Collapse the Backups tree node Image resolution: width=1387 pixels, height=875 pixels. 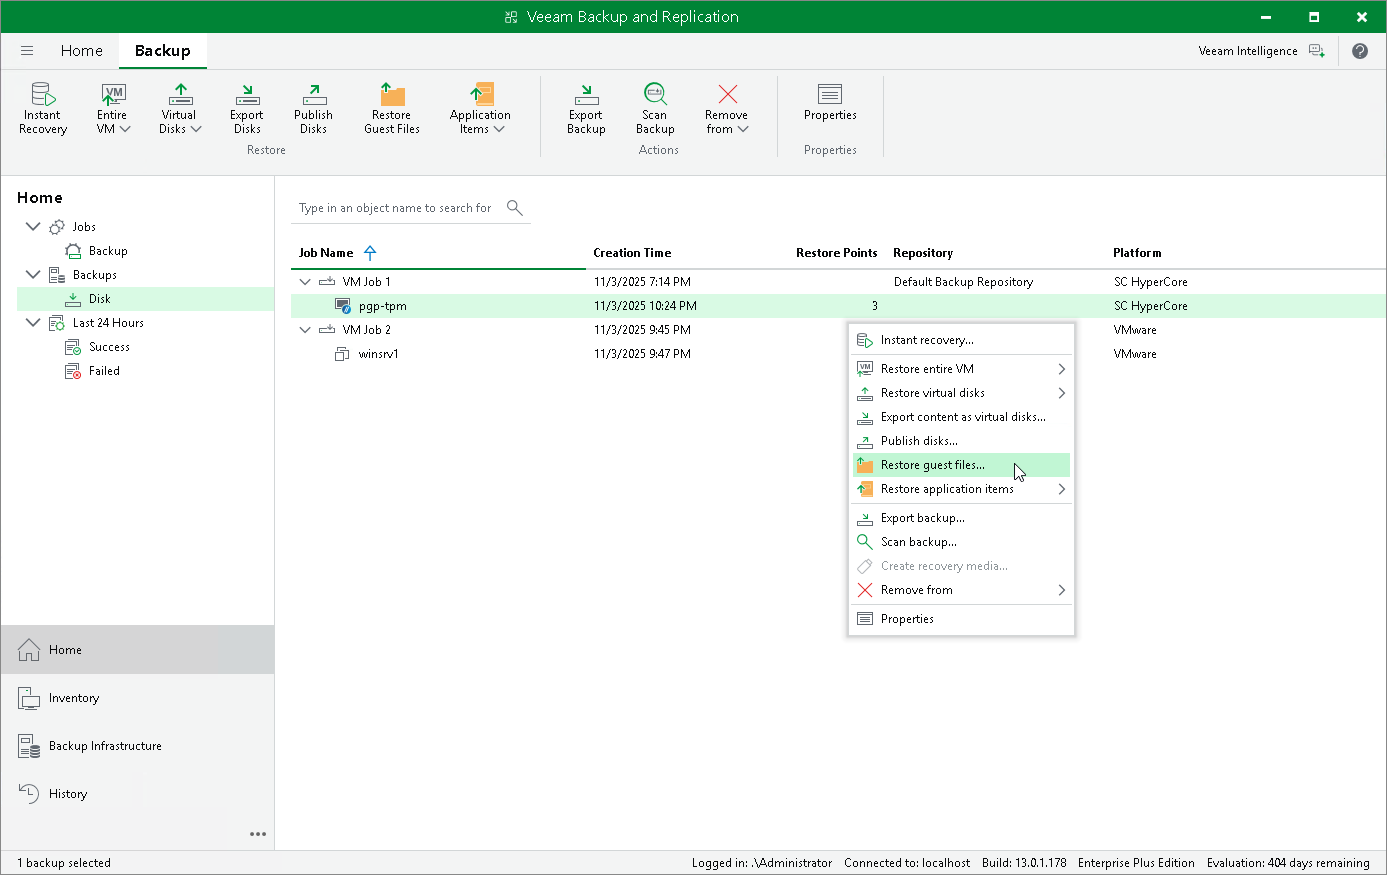(33, 275)
